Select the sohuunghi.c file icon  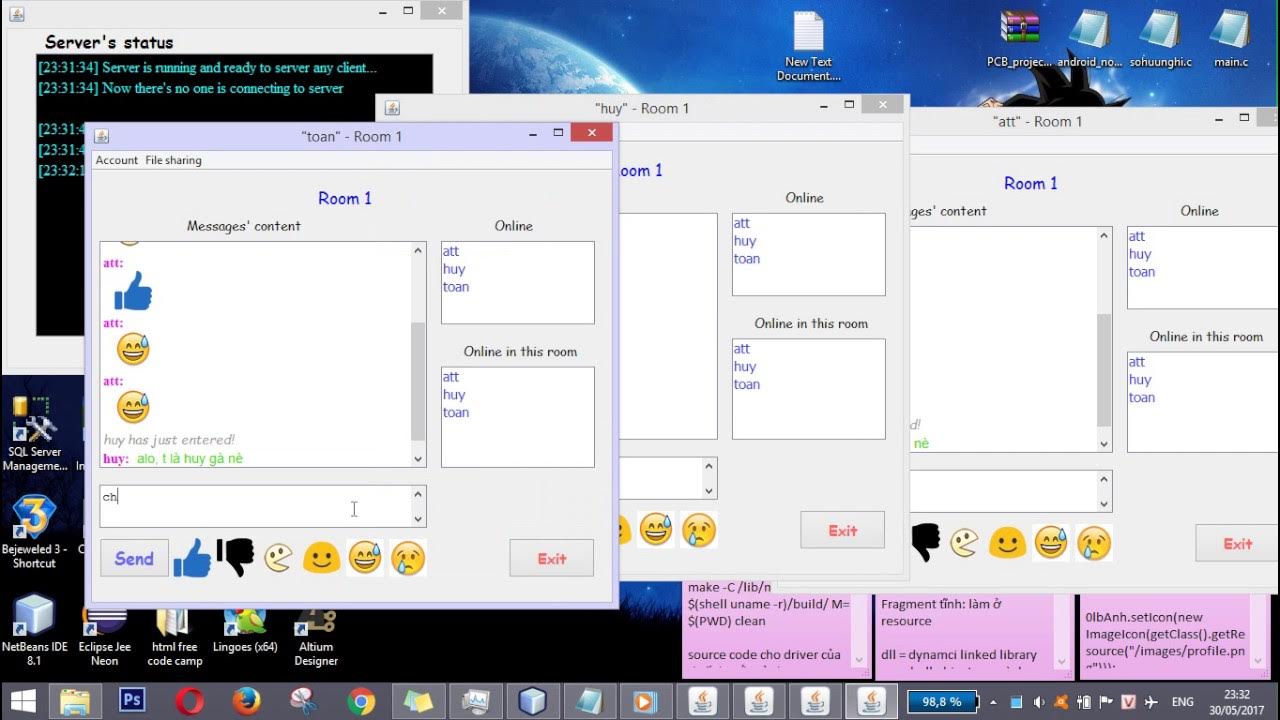1160,39
